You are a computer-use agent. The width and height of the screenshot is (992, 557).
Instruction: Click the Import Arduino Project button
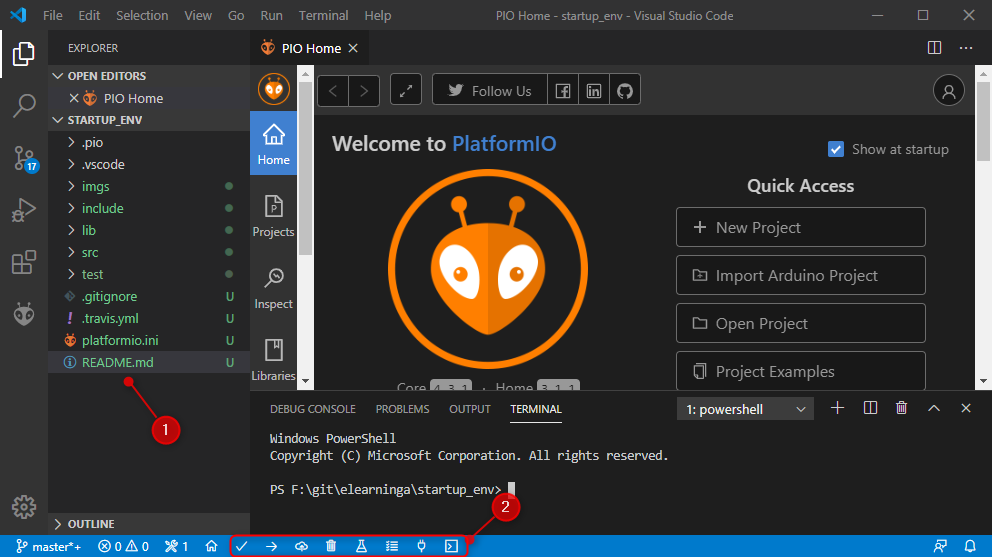point(800,275)
